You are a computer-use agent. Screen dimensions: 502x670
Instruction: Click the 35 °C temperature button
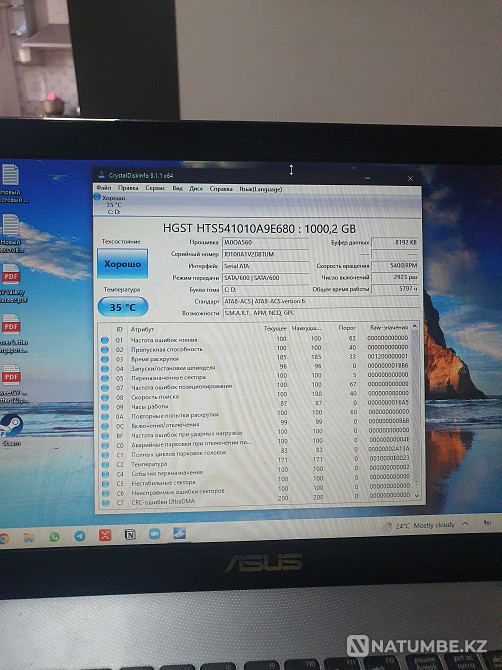[x=123, y=307]
